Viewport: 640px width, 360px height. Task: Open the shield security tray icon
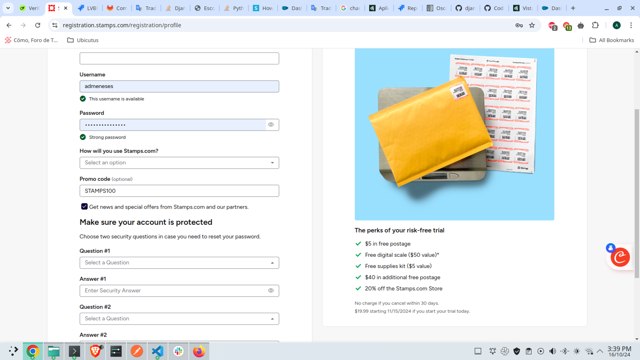tap(517, 351)
